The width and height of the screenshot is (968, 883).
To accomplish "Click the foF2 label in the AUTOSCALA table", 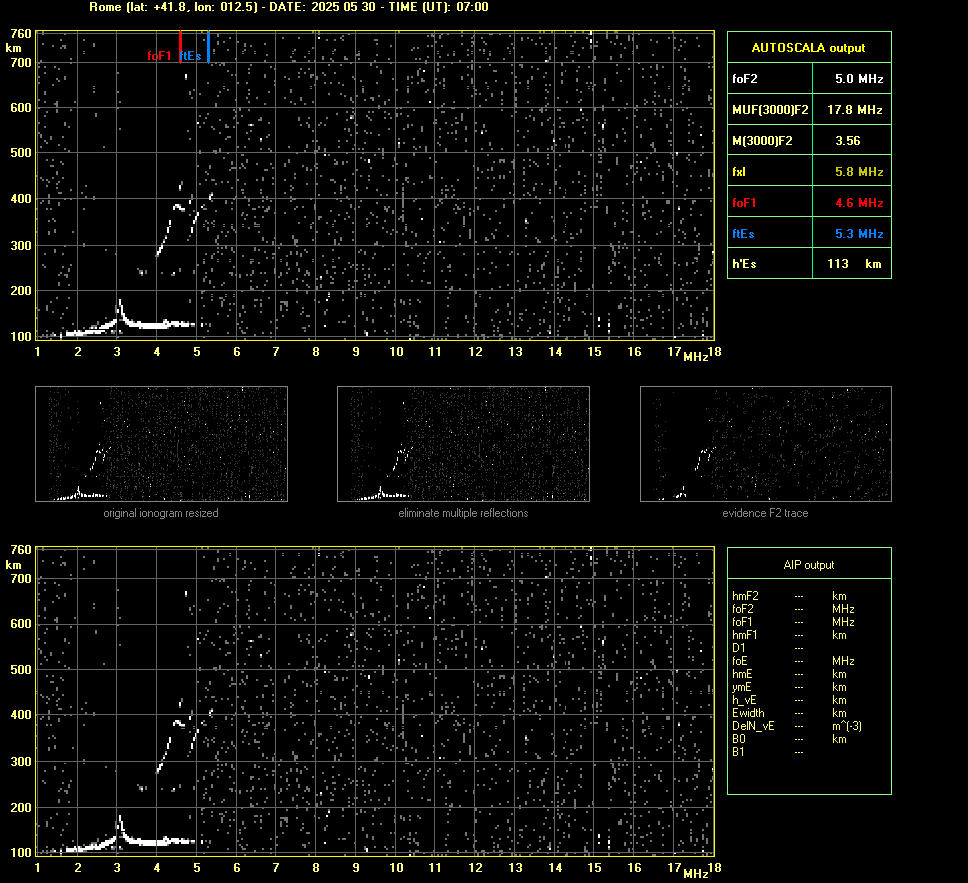I will [745, 79].
